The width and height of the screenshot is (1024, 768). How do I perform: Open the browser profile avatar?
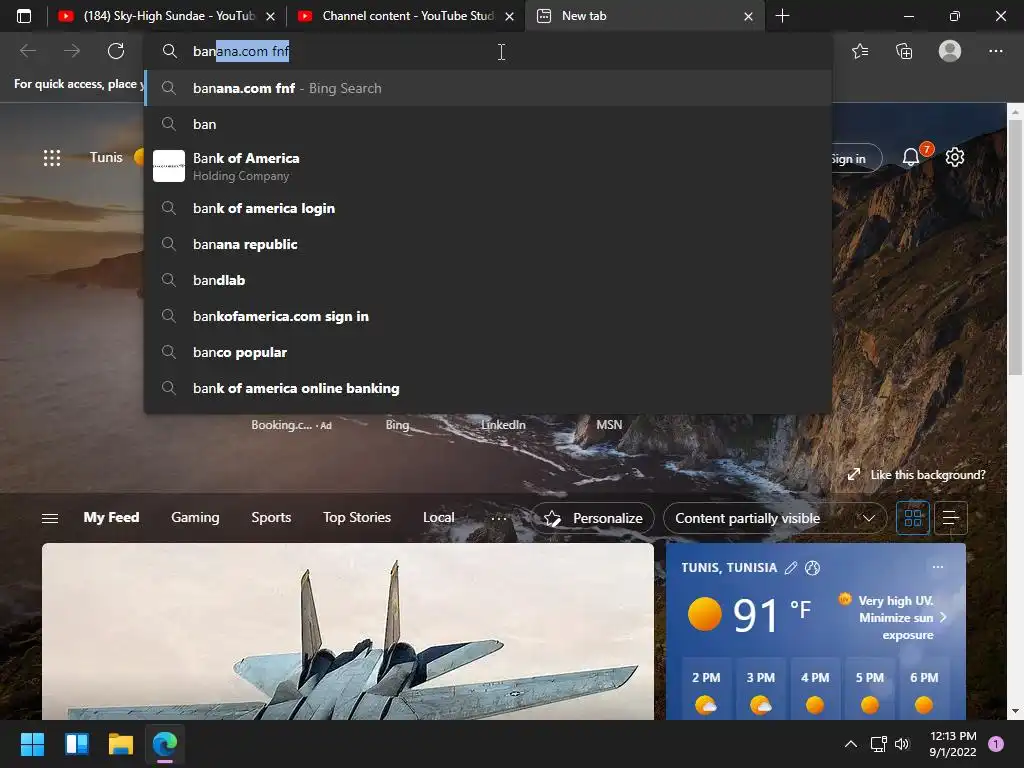click(x=950, y=51)
